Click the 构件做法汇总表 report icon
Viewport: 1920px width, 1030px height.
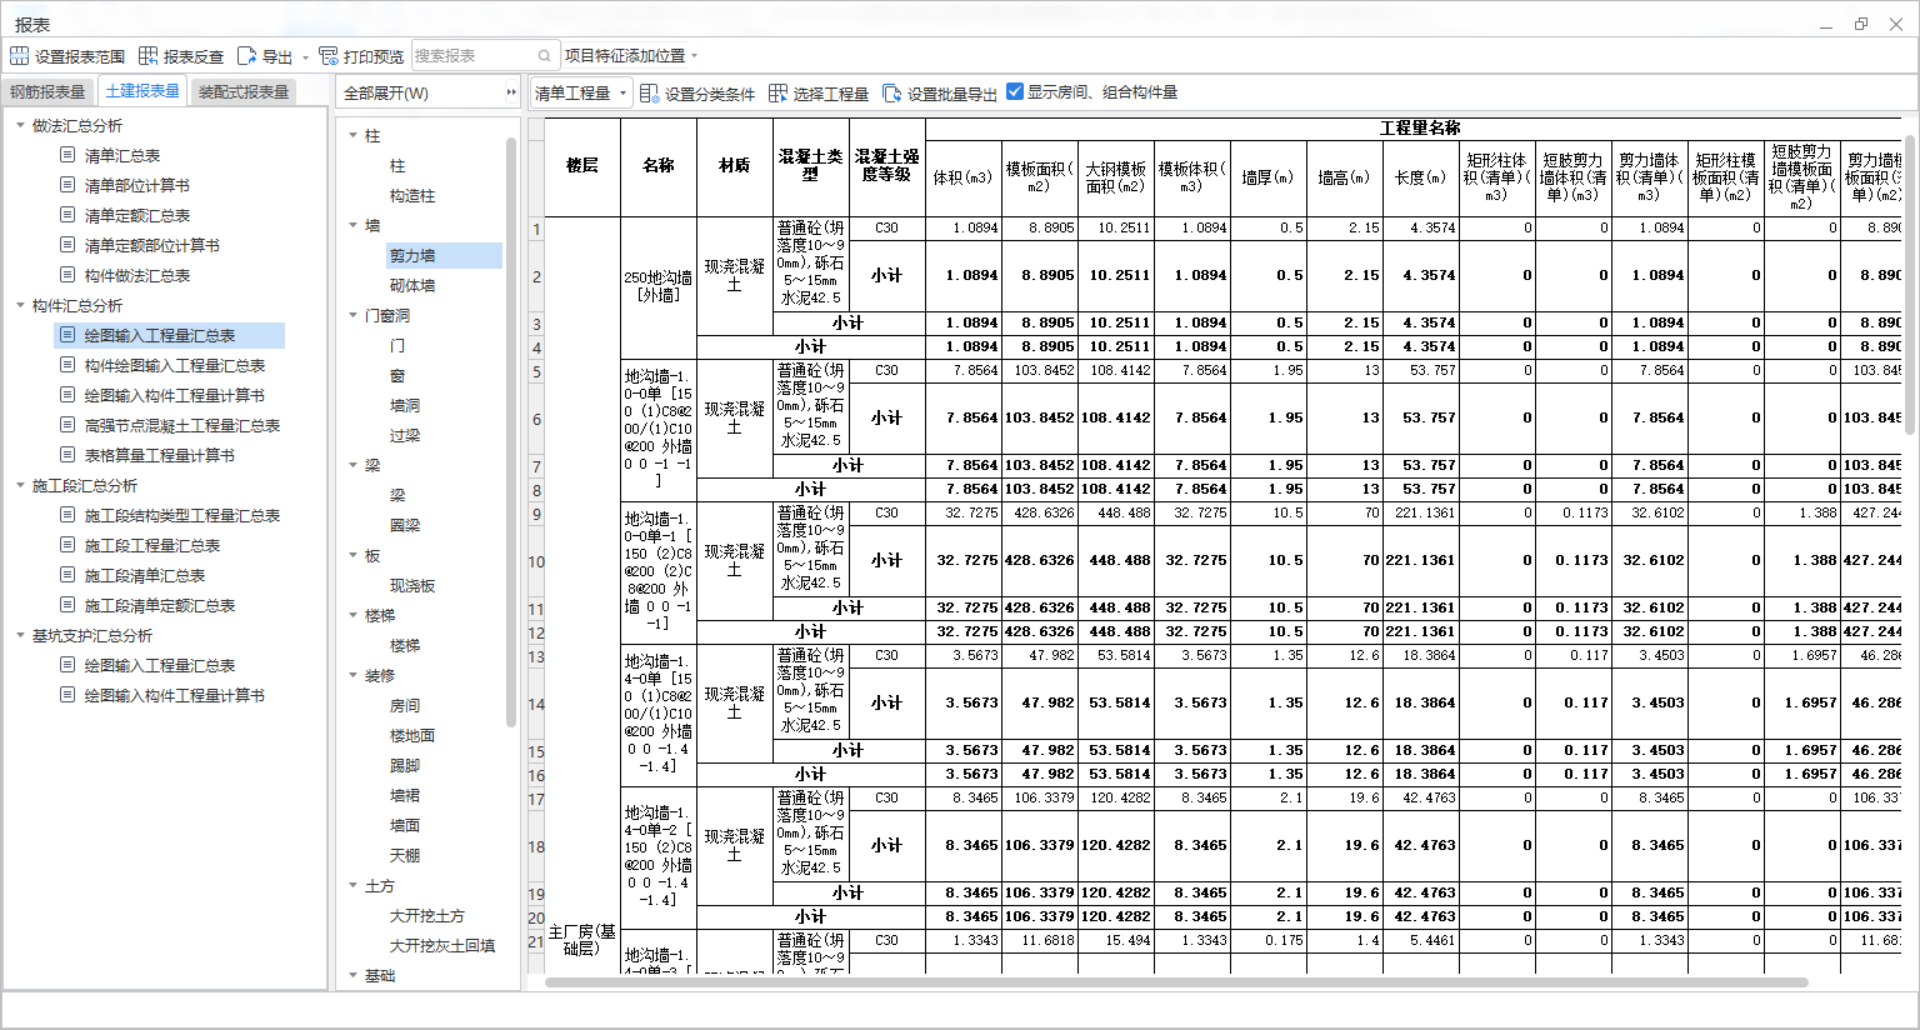[68, 275]
